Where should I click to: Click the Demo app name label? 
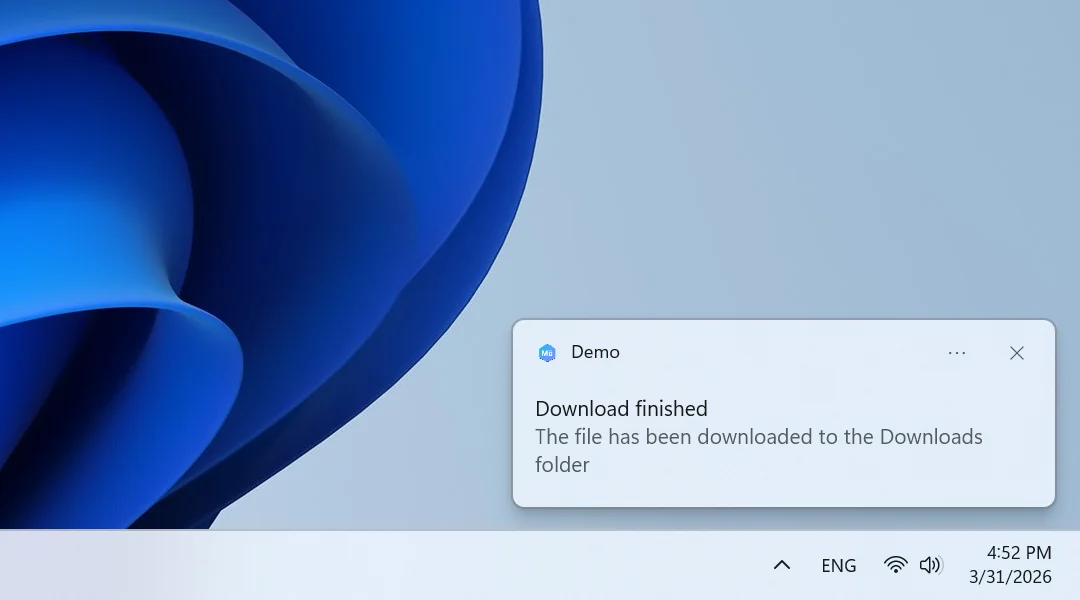coord(597,352)
